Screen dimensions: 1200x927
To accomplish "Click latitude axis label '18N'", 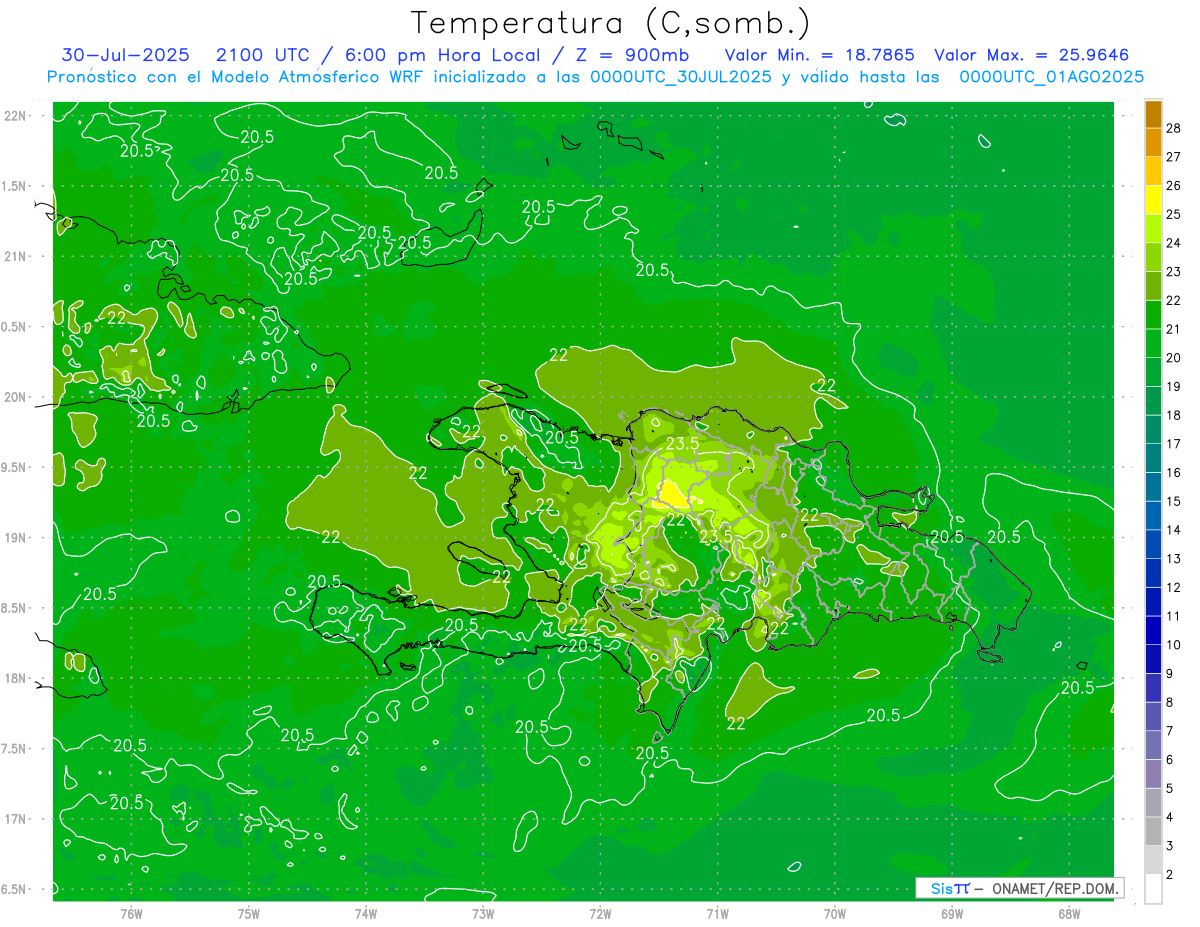I will 15,679.
